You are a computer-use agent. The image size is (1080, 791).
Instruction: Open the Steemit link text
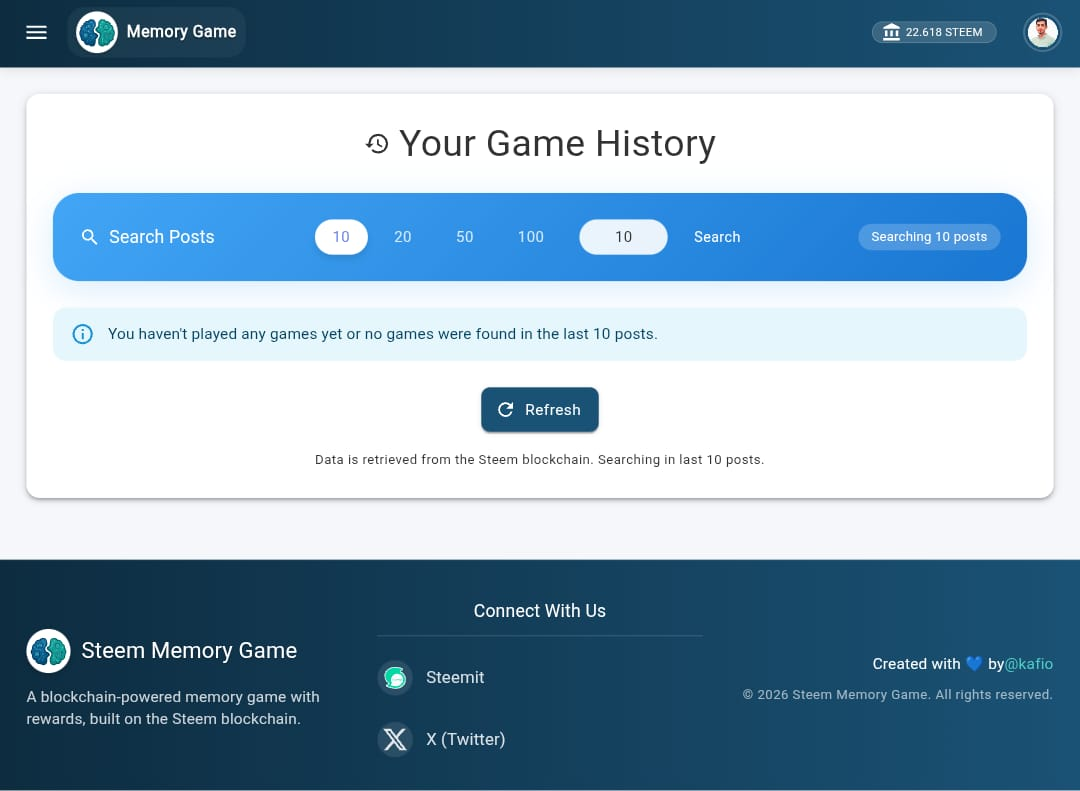pyautogui.click(x=455, y=678)
